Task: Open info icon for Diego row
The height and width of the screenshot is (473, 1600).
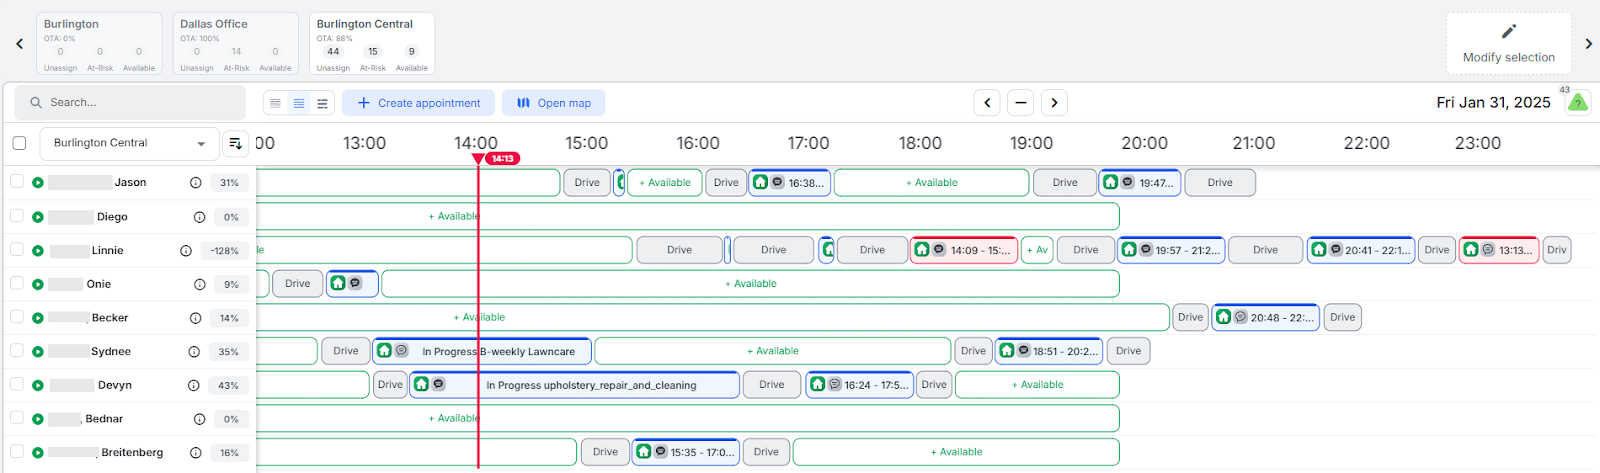Action: (199, 217)
